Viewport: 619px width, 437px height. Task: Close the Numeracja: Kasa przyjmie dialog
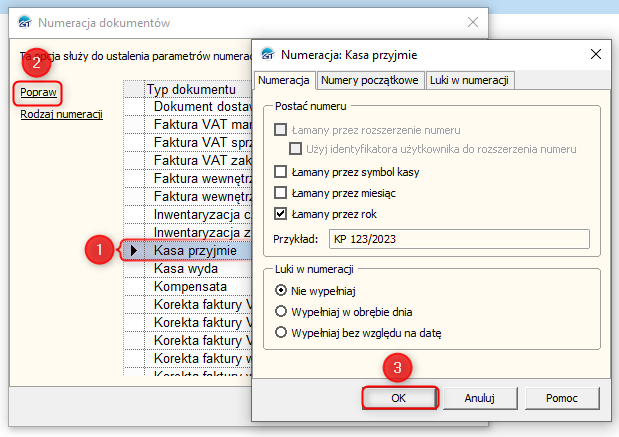coord(596,54)
